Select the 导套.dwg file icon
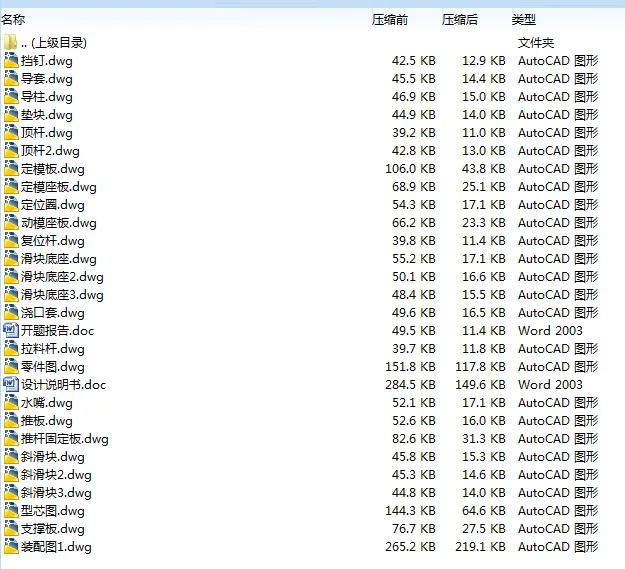 click(x=11, y=78)
